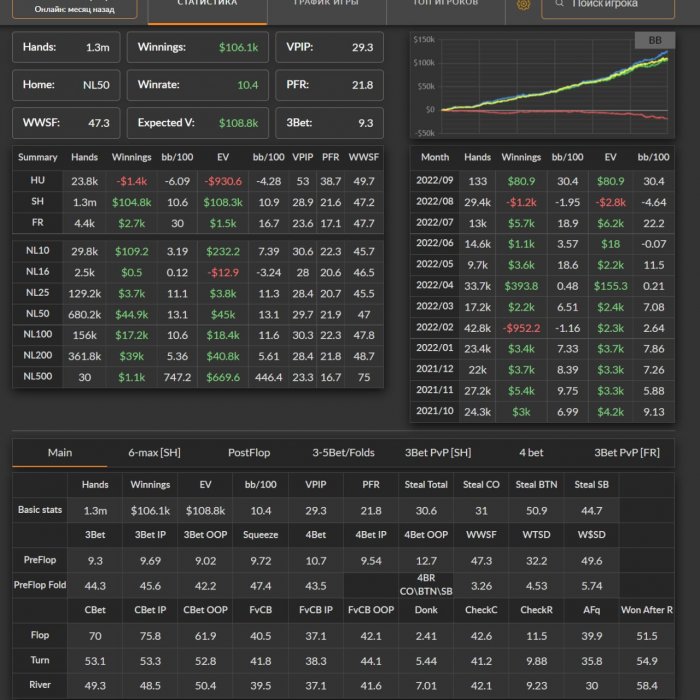Select the Main stats tab

(60, 453)
